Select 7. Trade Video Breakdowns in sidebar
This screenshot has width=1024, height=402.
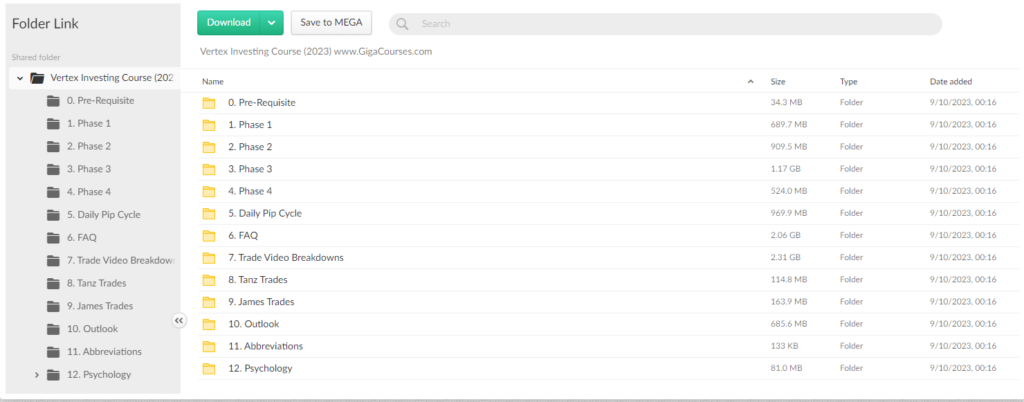coord(120,261)
